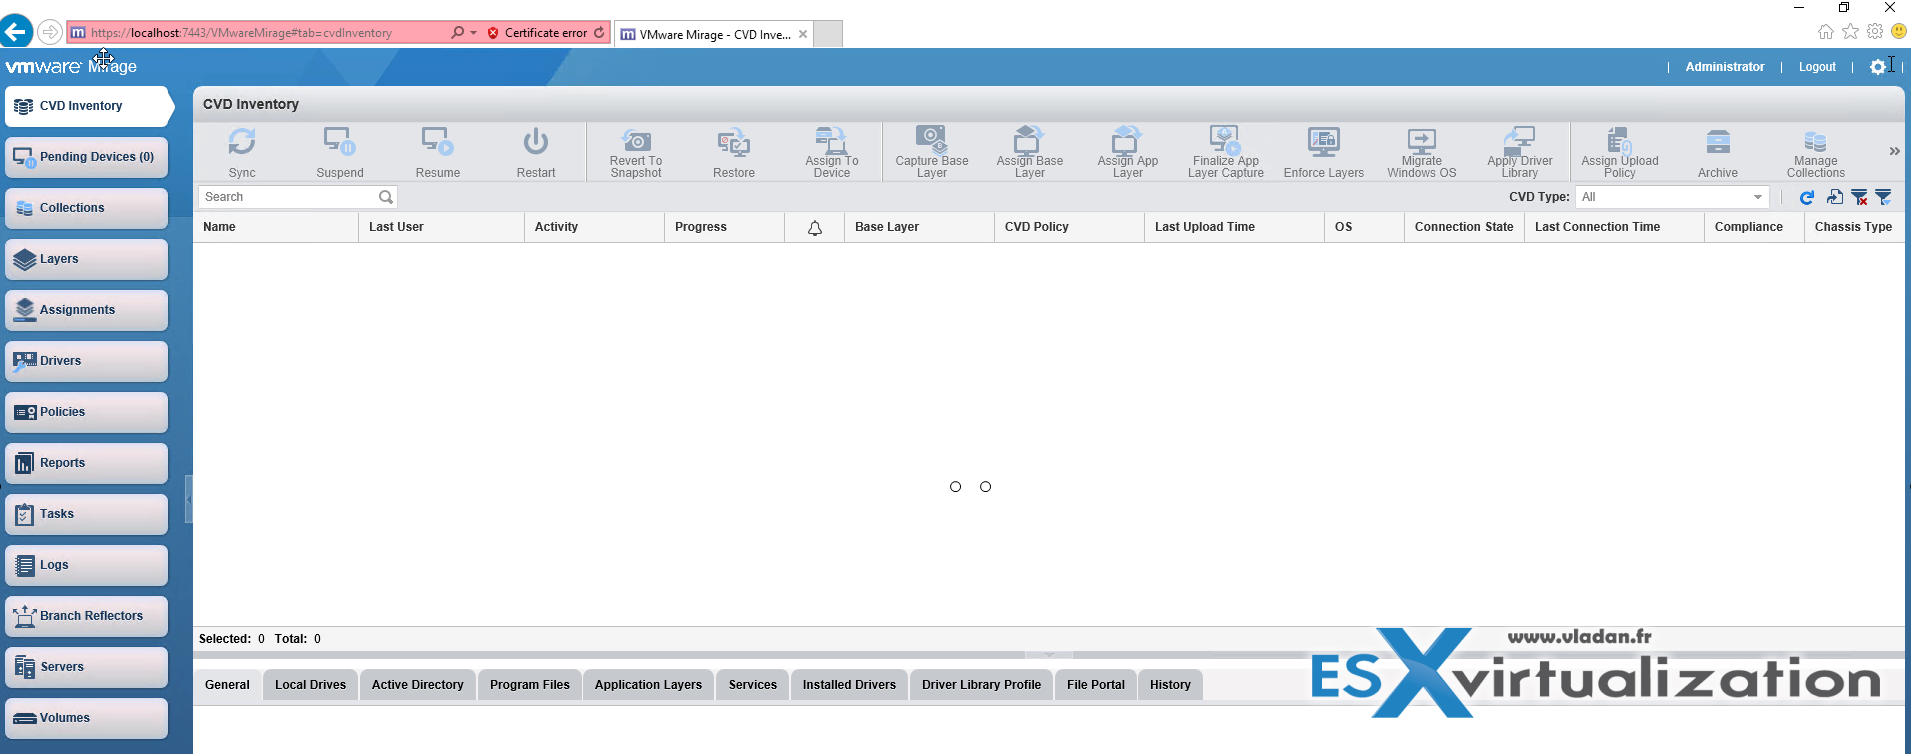Collapse the left sidebar handle
Image resolution: width=1911 pixels, height=754 pixels.
click(x=189, y=499)
